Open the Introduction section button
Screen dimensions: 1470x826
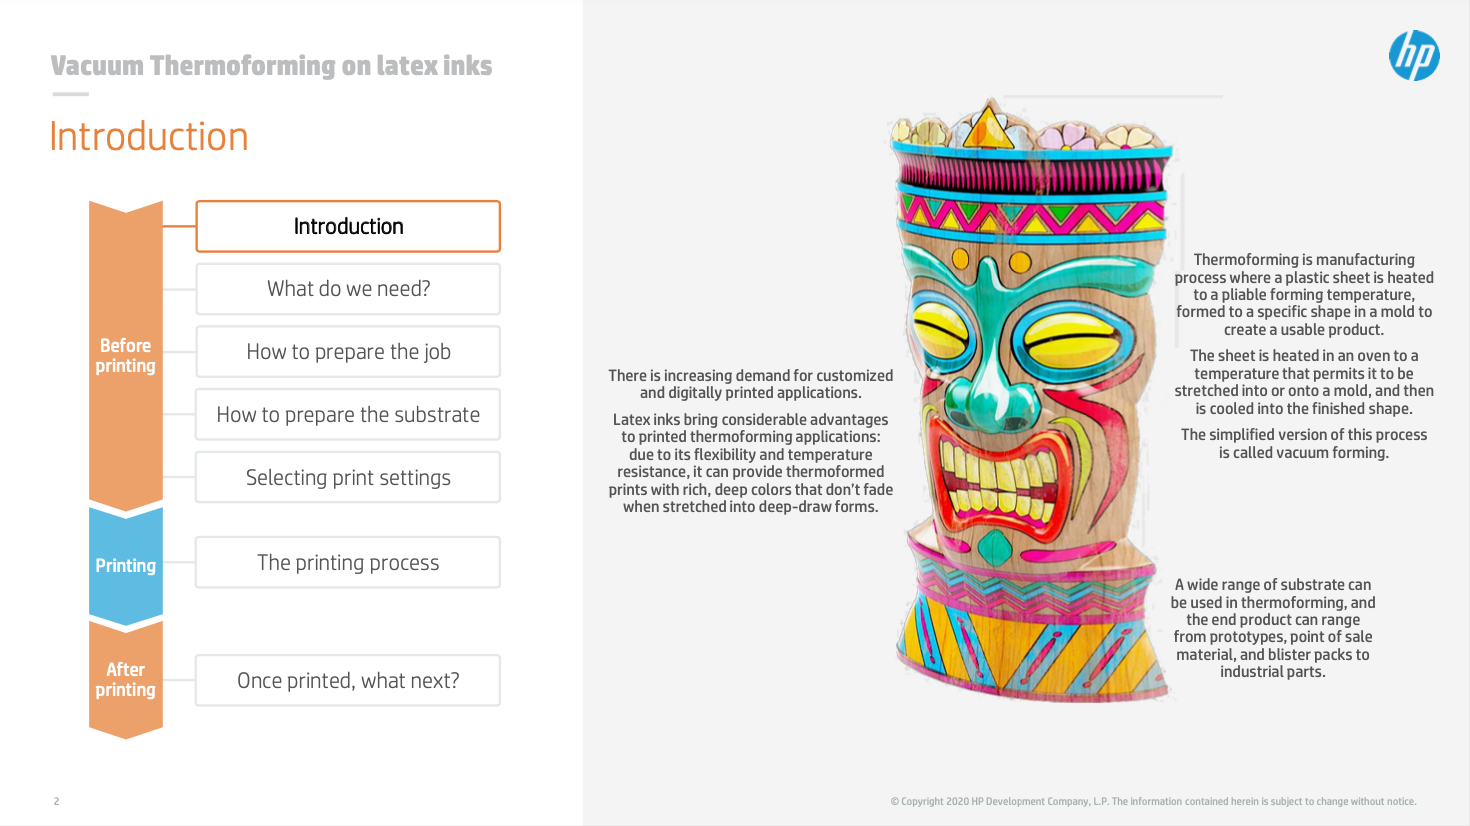(x=348, y=227)
